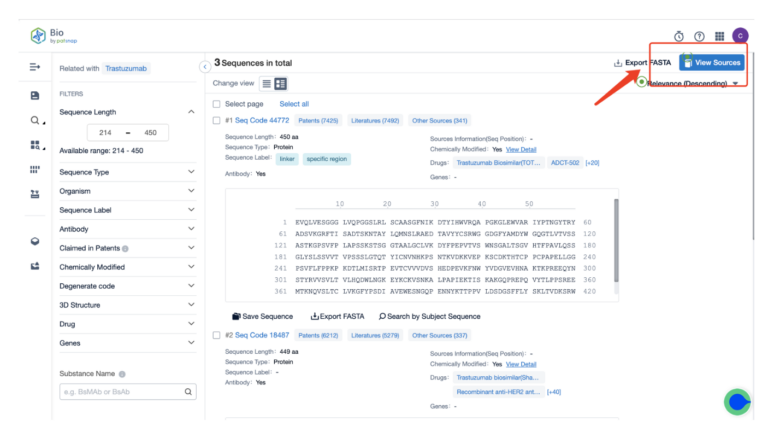The image size is (768, 432).
Task: Open the Relevance (Descending) sort dropdown
Action: tap(692, 84)
